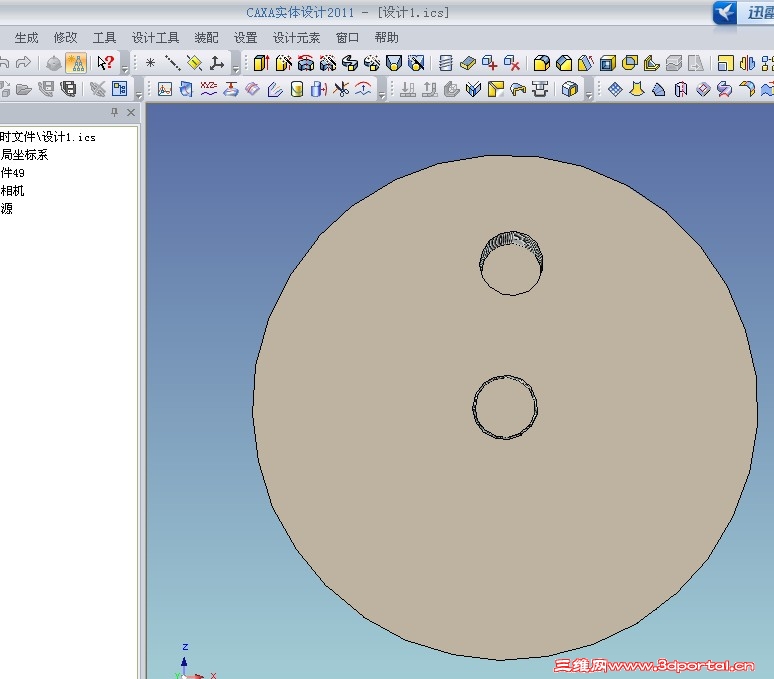Select the Sweep feature icon

pos(350,63)
